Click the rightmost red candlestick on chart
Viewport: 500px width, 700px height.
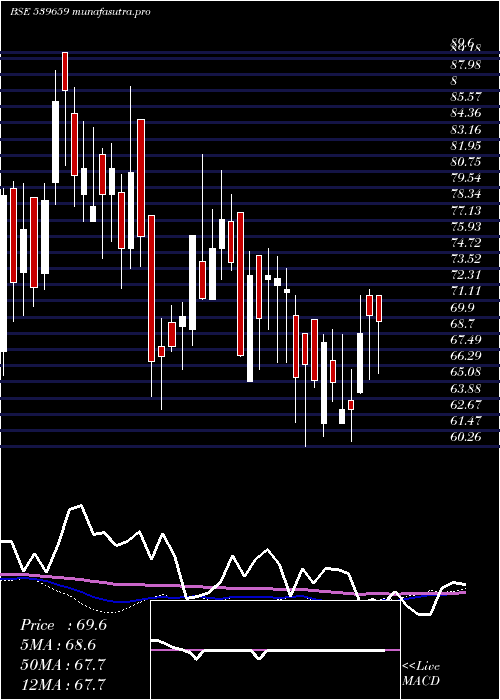pos(379,308)
